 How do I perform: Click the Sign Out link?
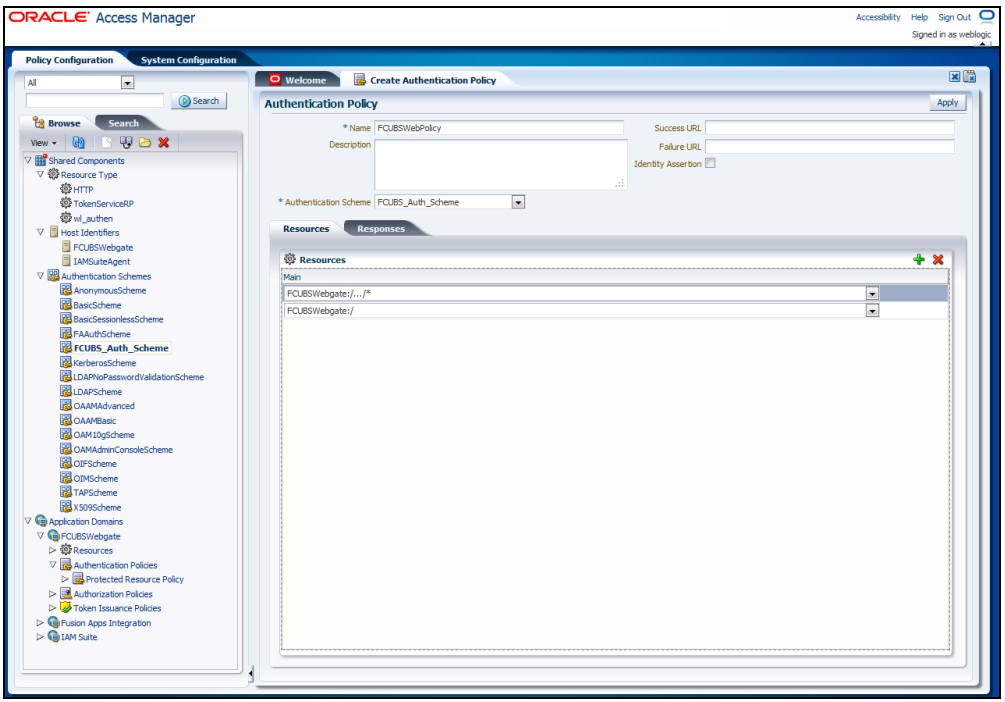tap(954, 17)
